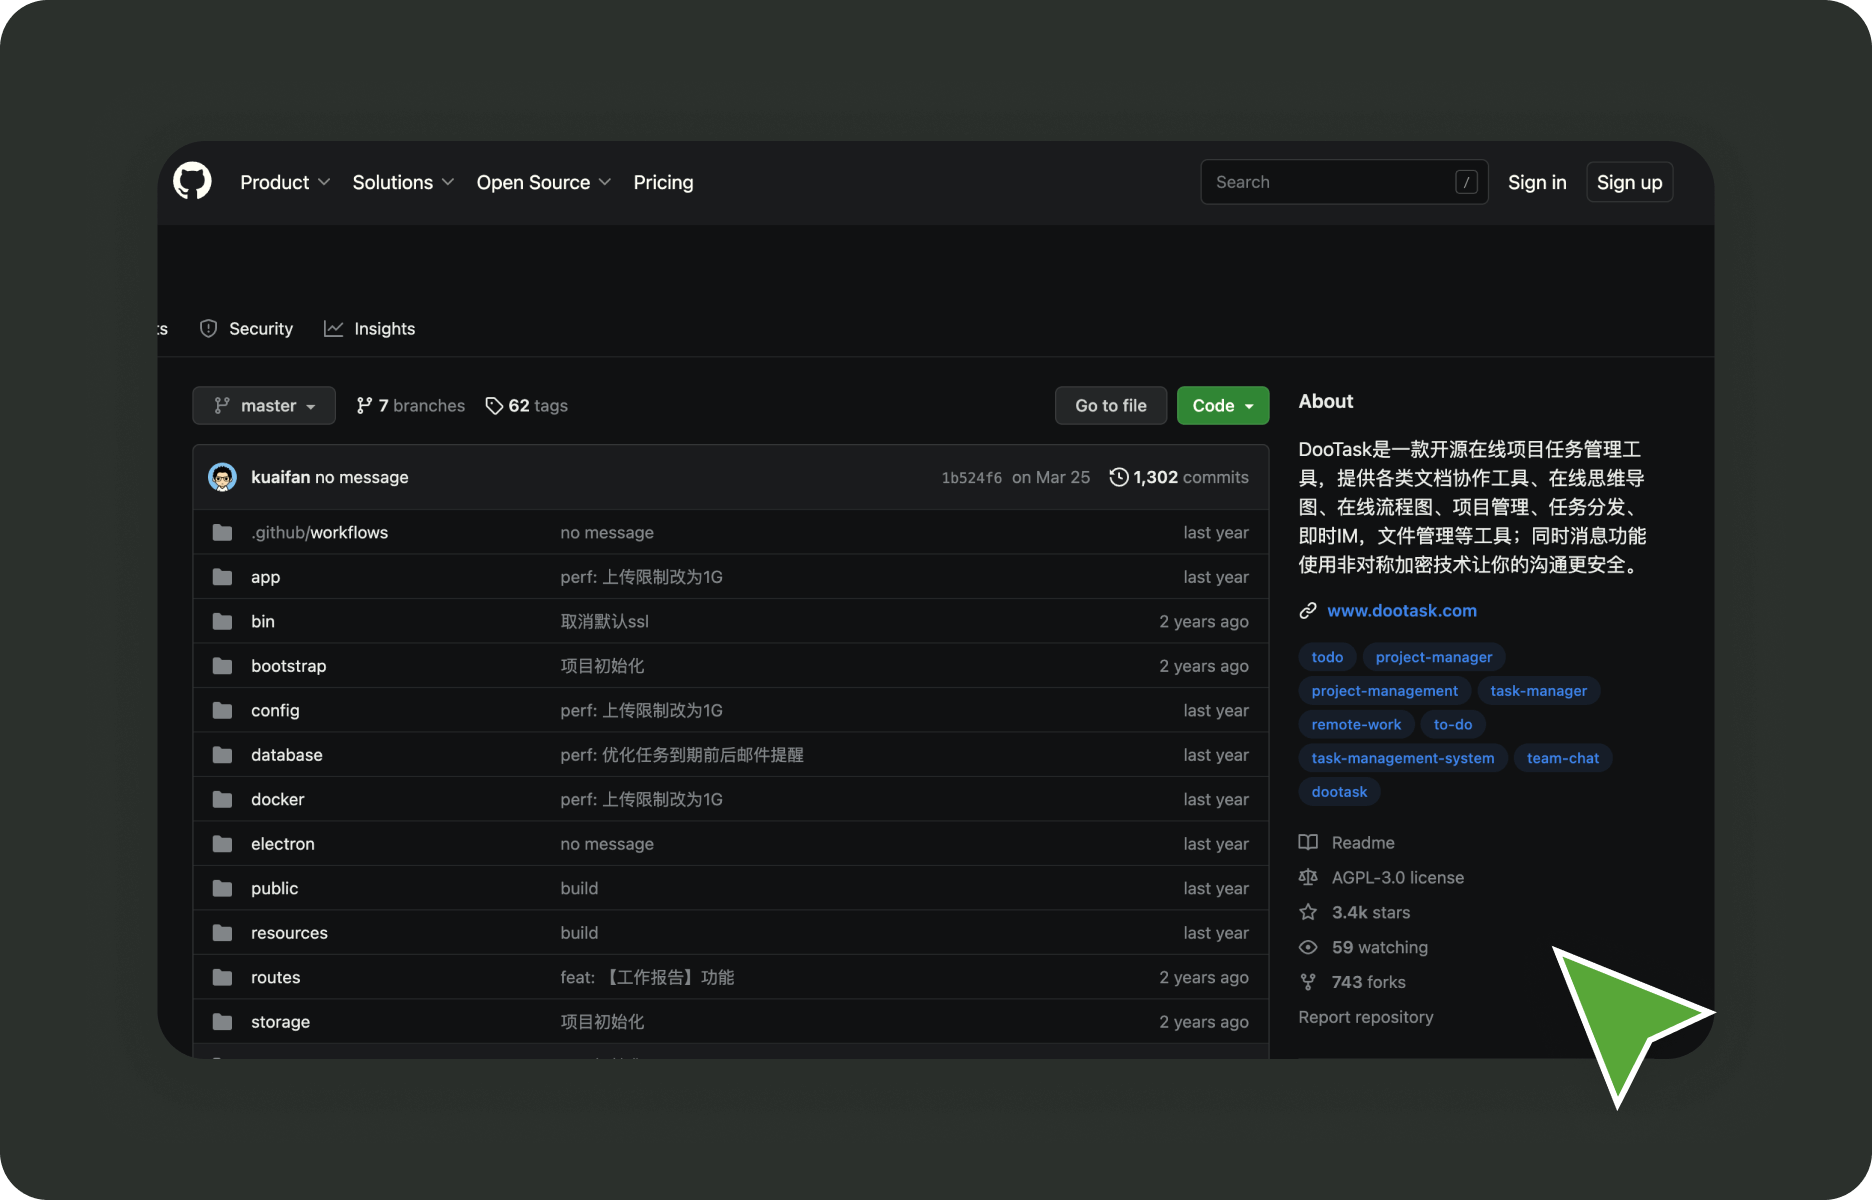
Task: Click the GitHub Octocat logo
Action: 192,182
